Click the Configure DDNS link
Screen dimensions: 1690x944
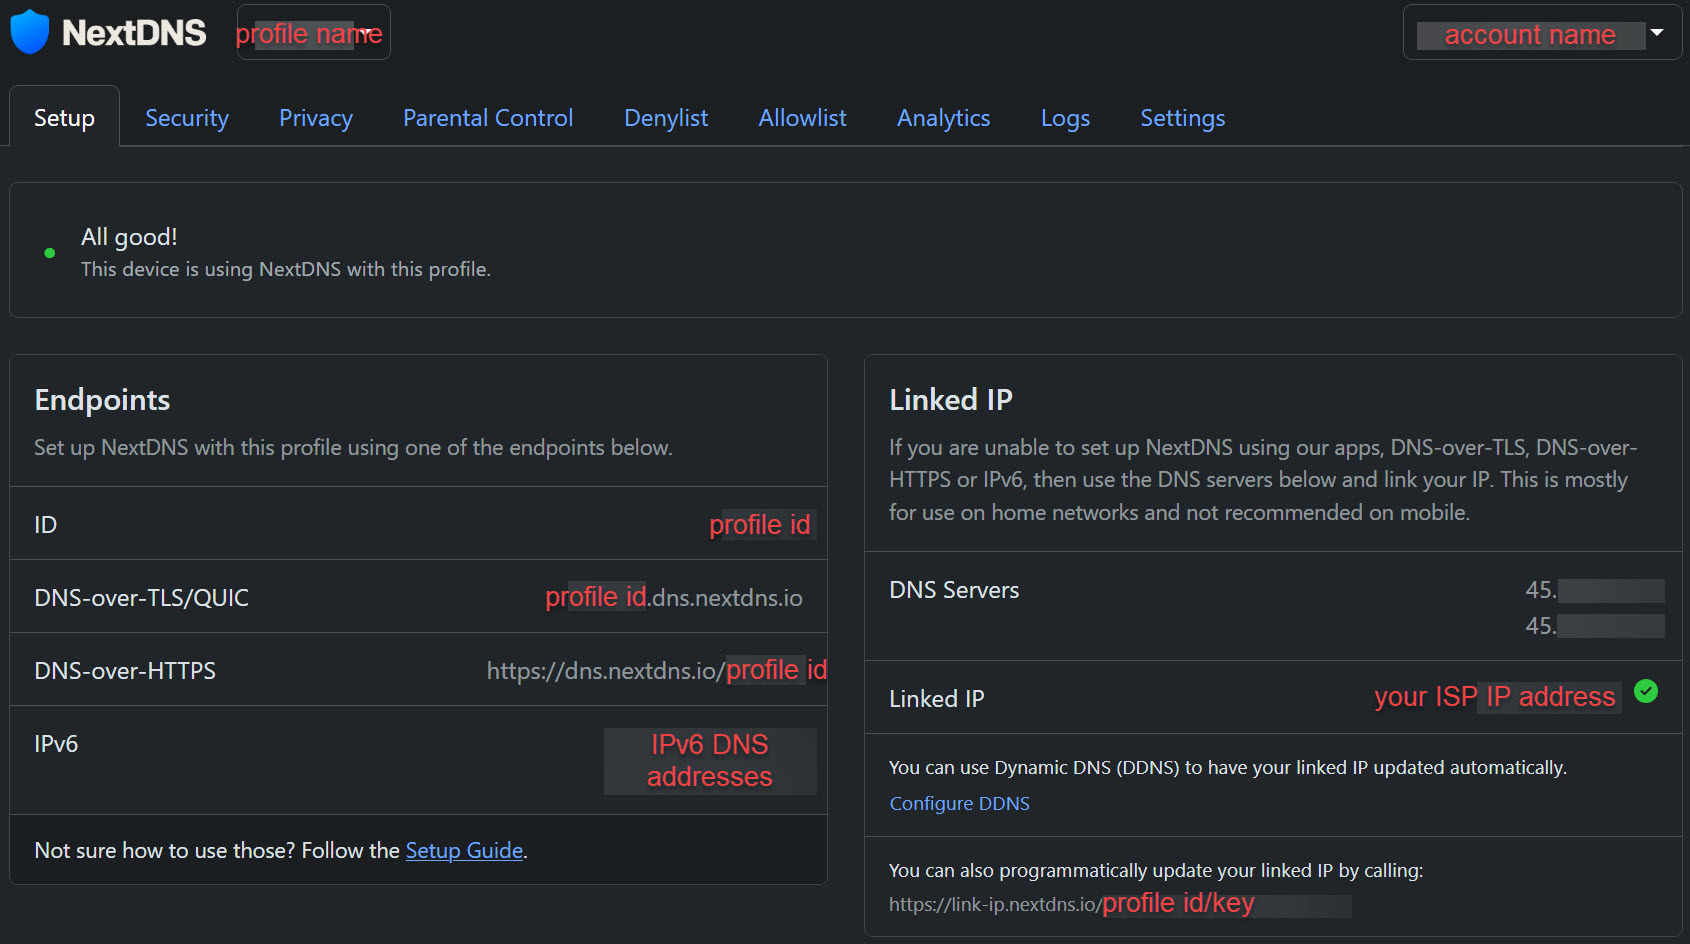tap(959, 803)
